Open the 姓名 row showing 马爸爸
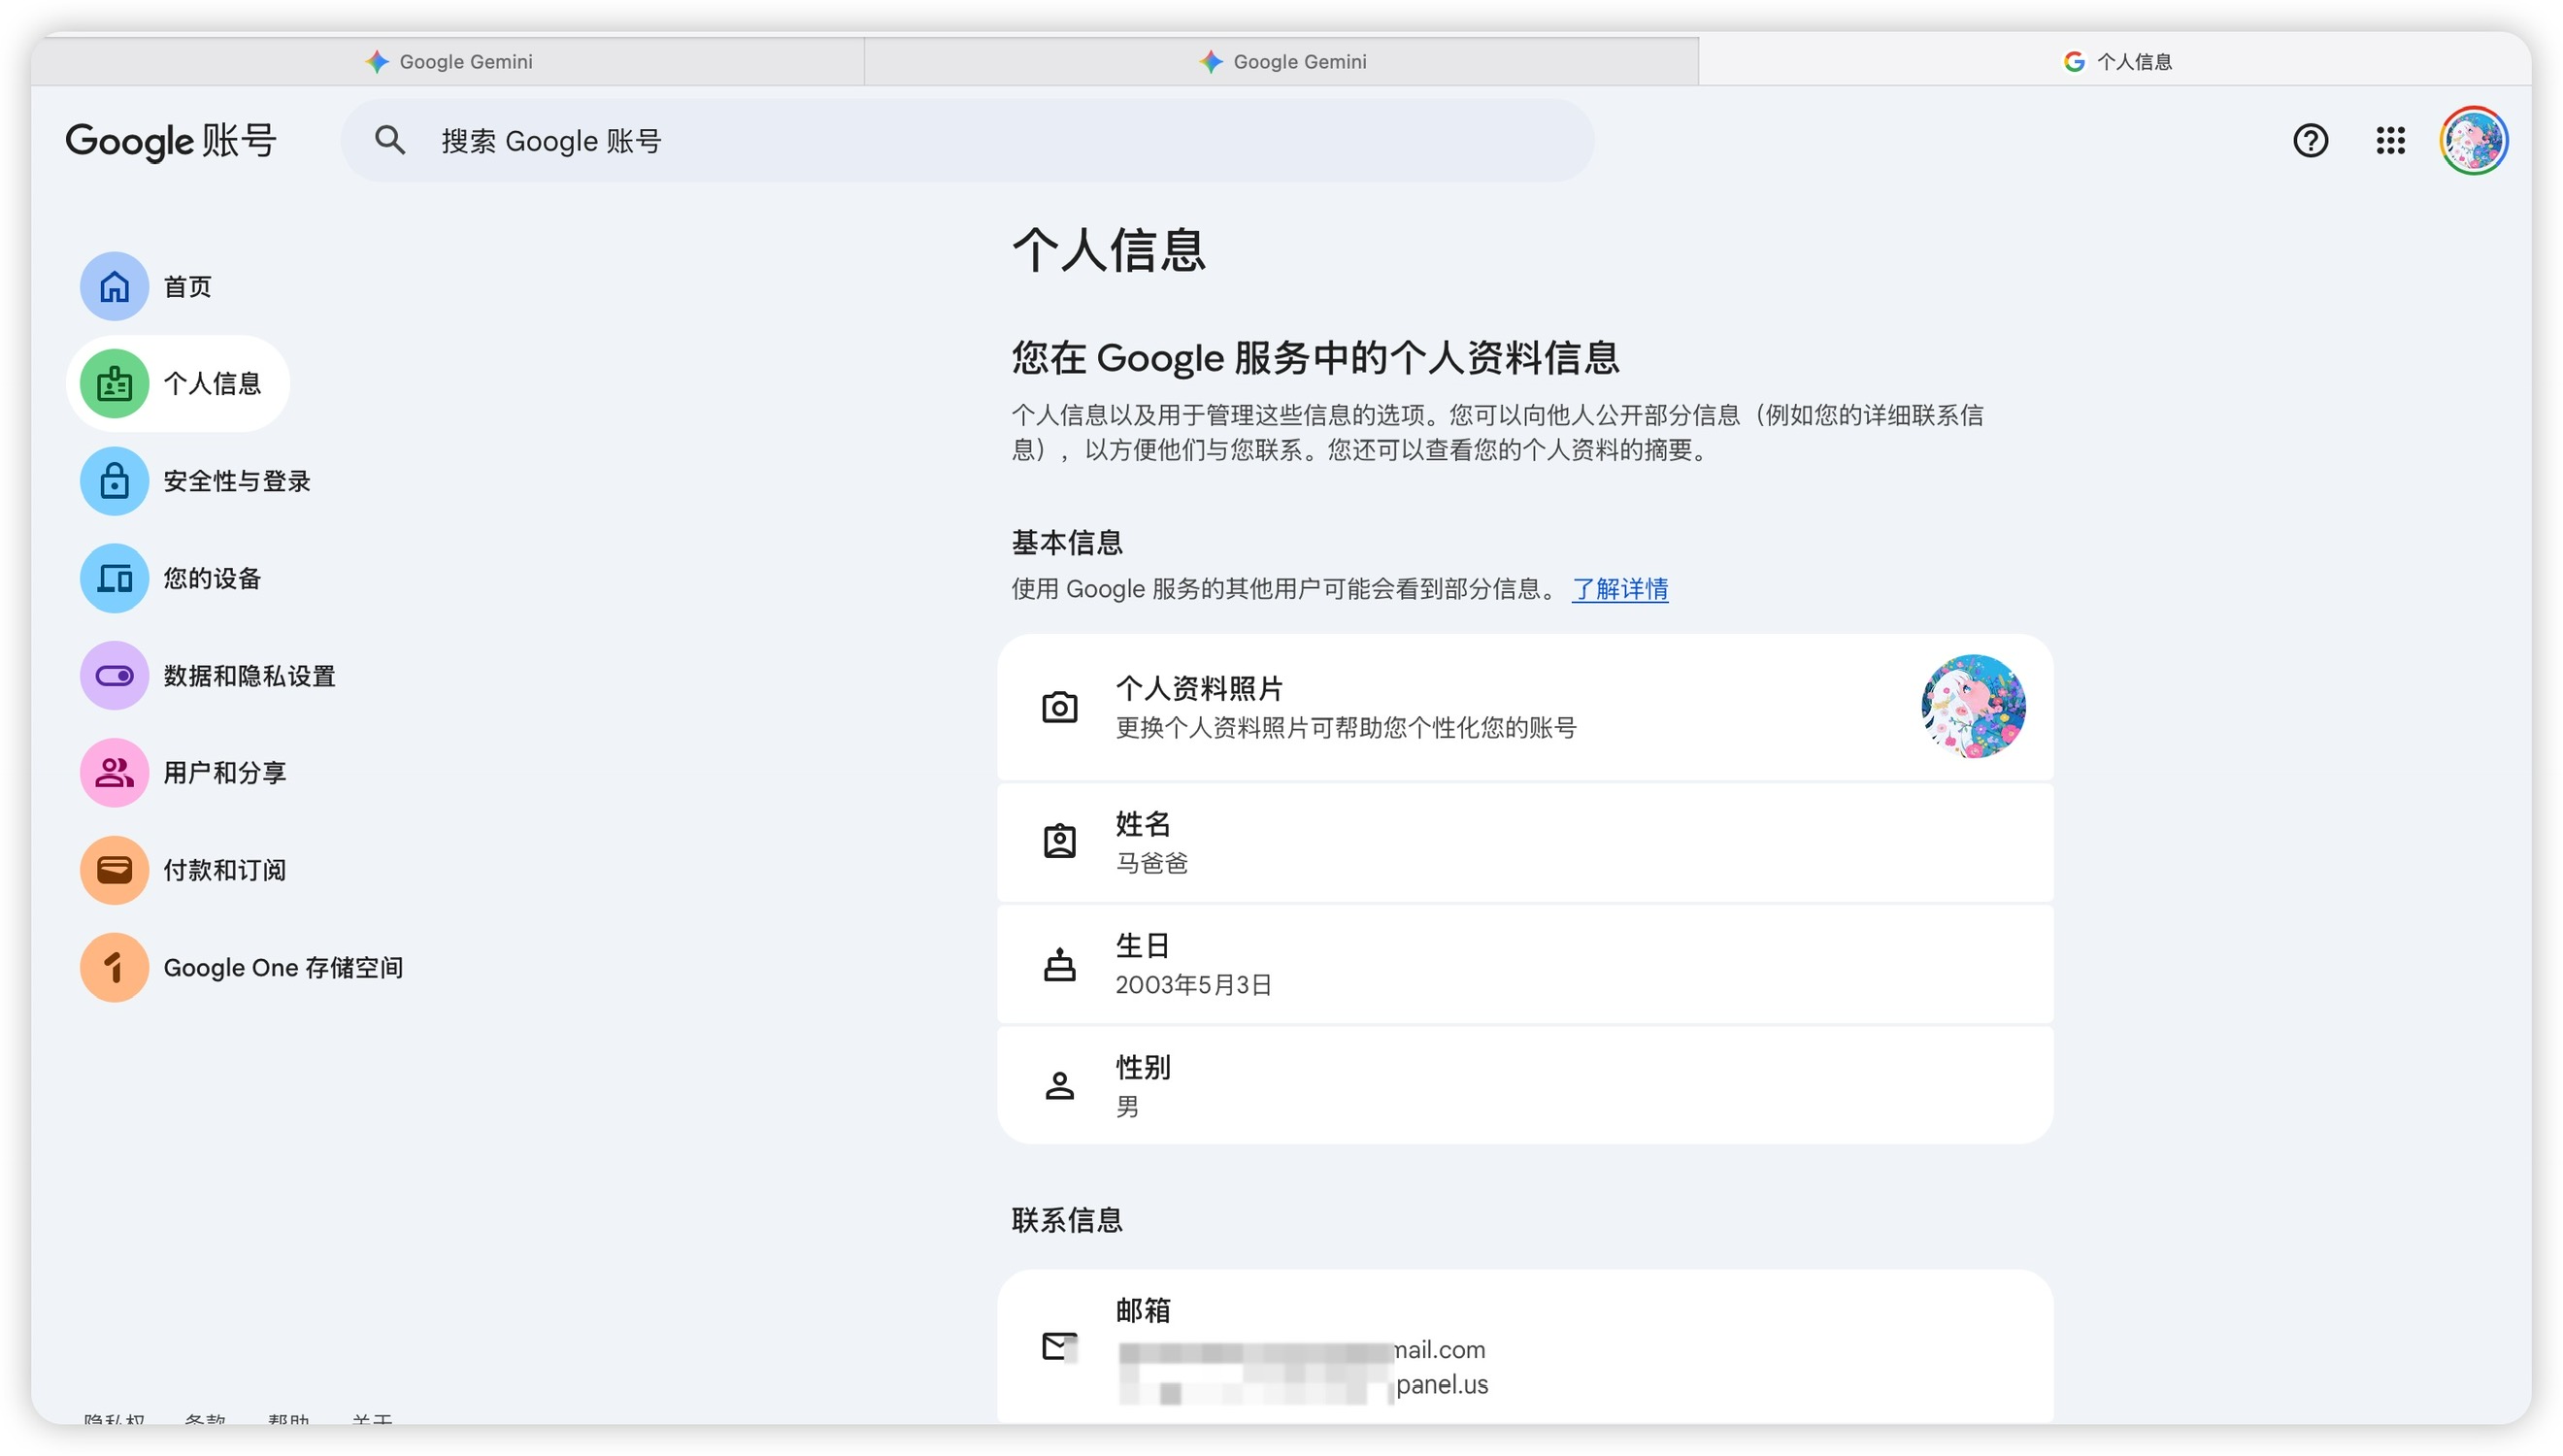This screenshot has height=1456, width=2563. [1524, 842]
